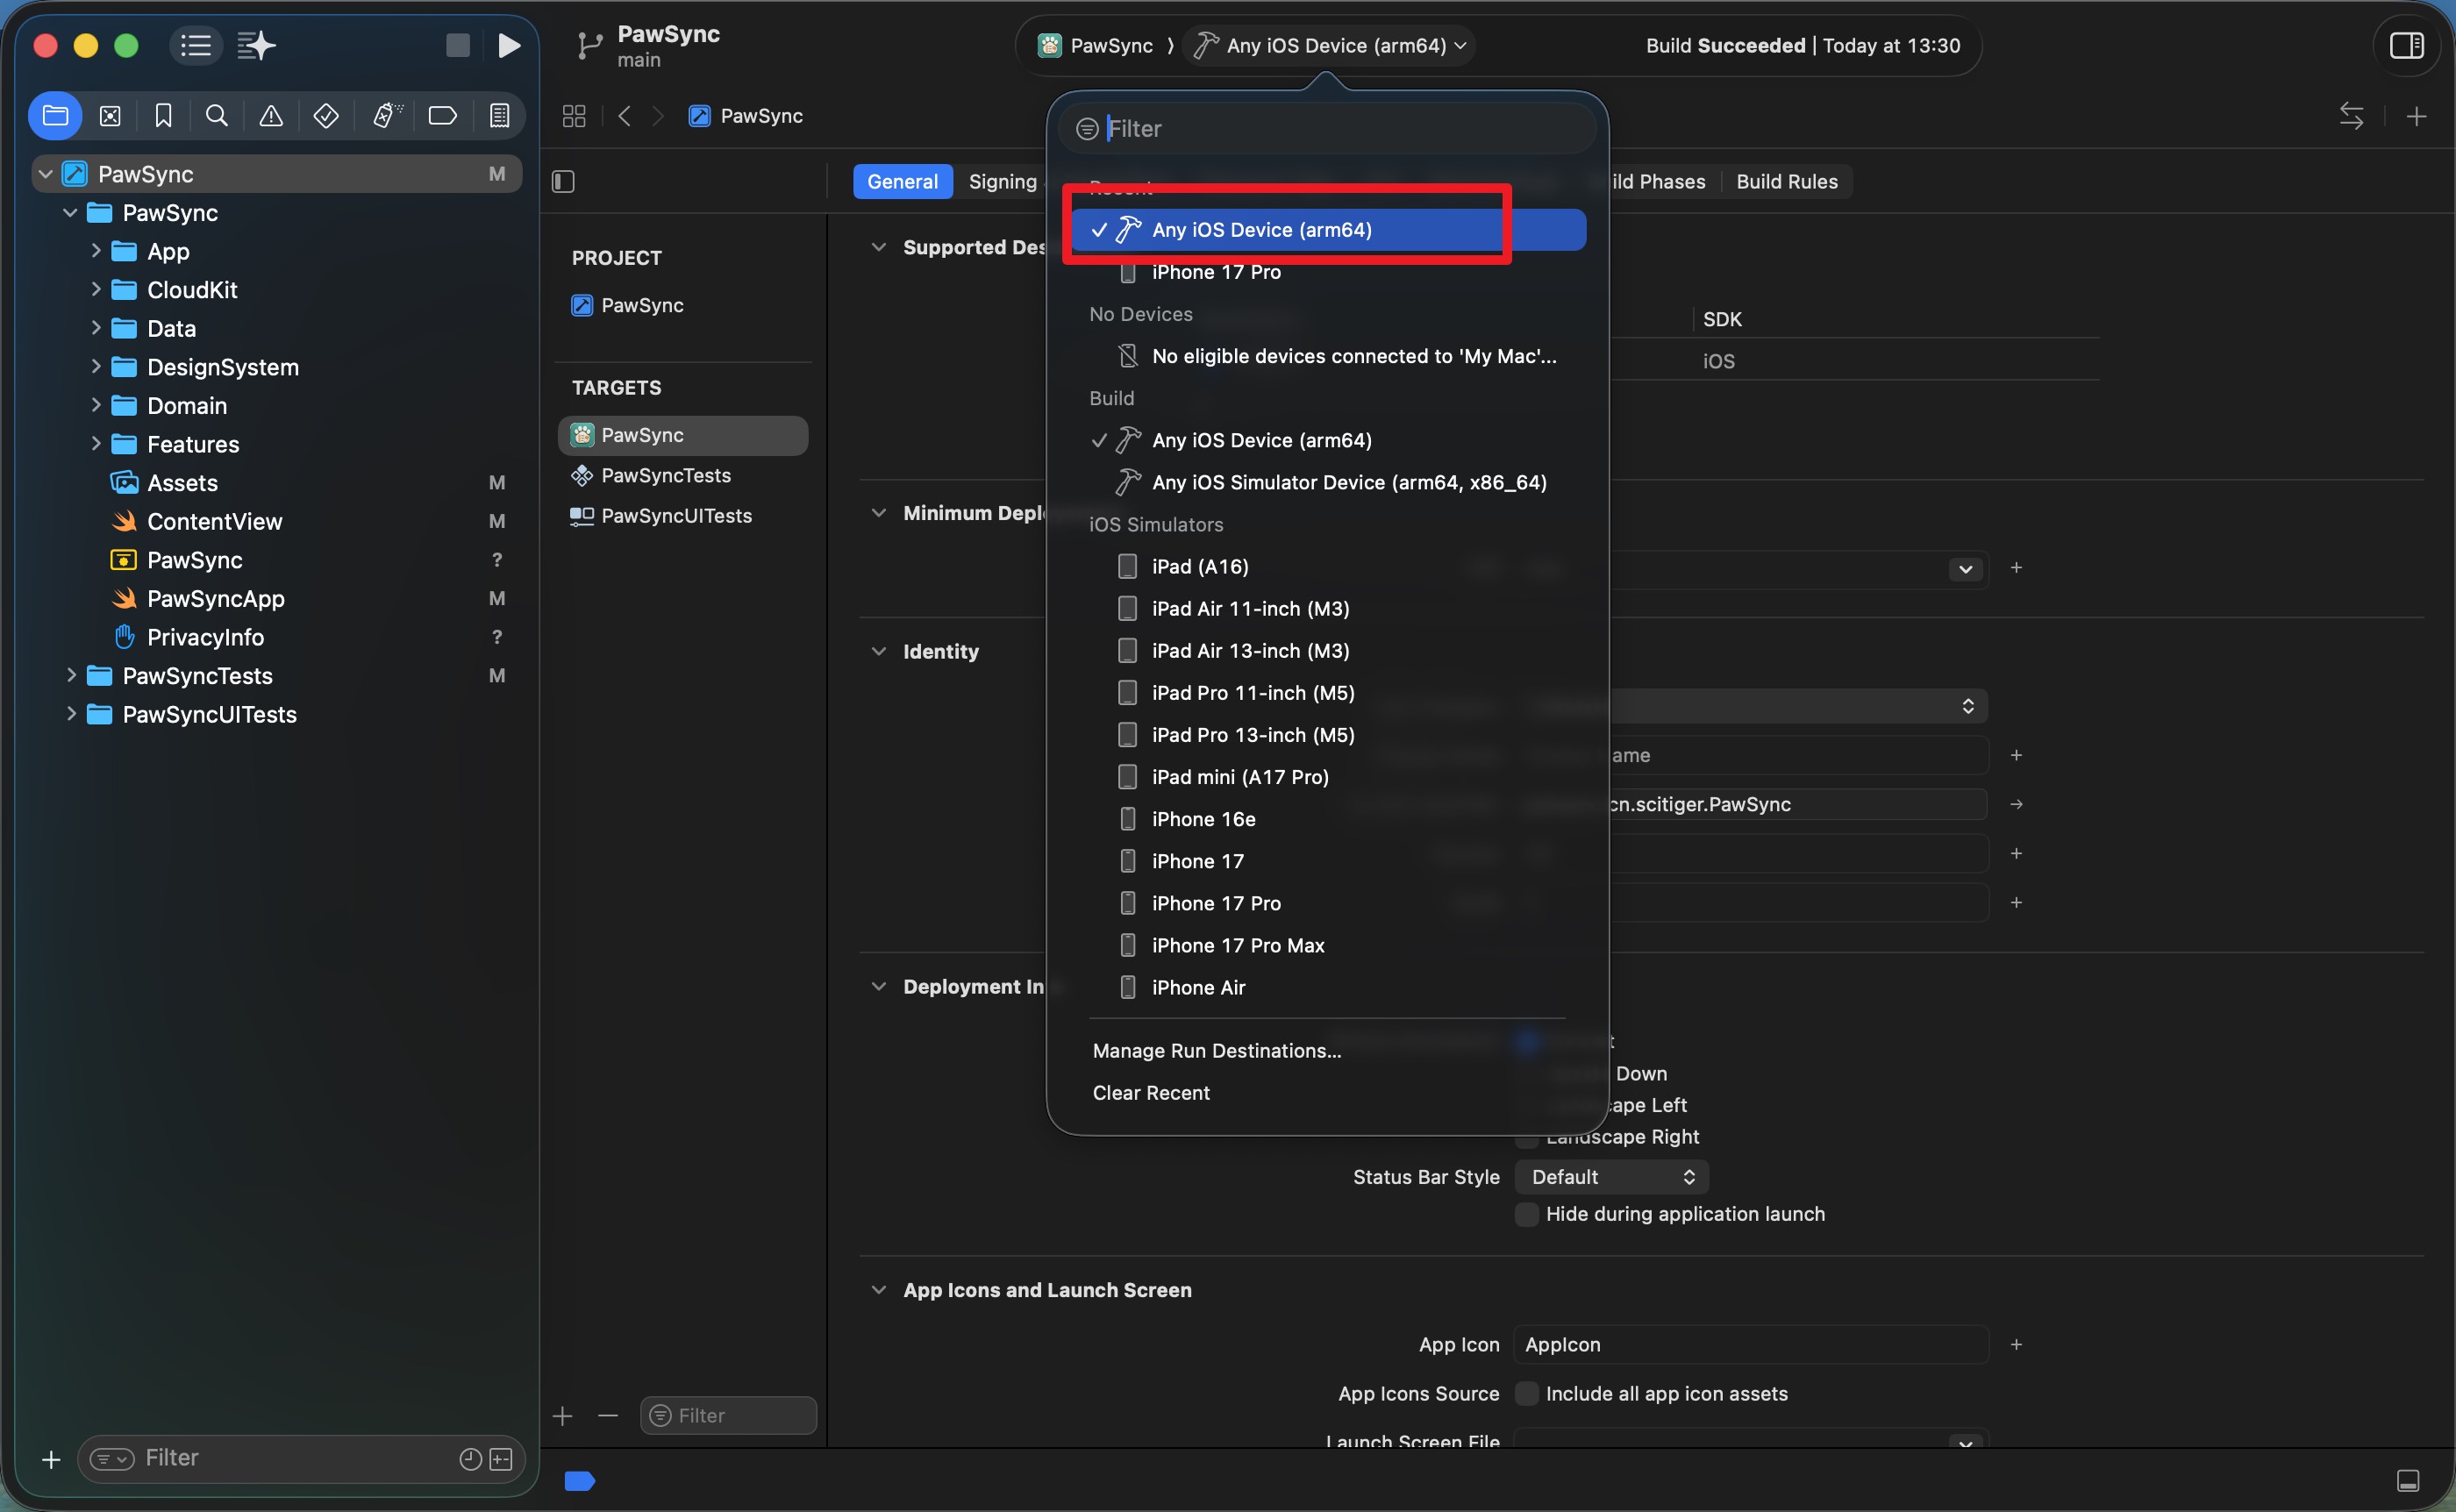Go back with the left chevron

(x=625, y=116)
